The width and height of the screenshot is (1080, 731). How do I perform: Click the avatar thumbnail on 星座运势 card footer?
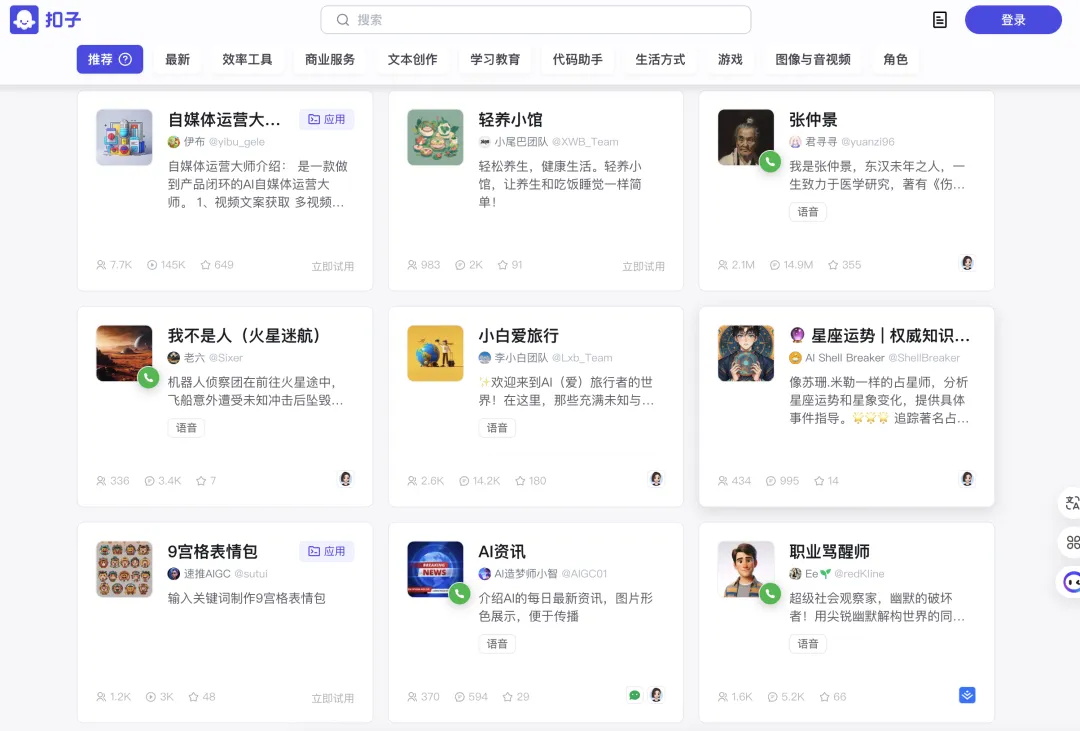click(x=967, y=479)
